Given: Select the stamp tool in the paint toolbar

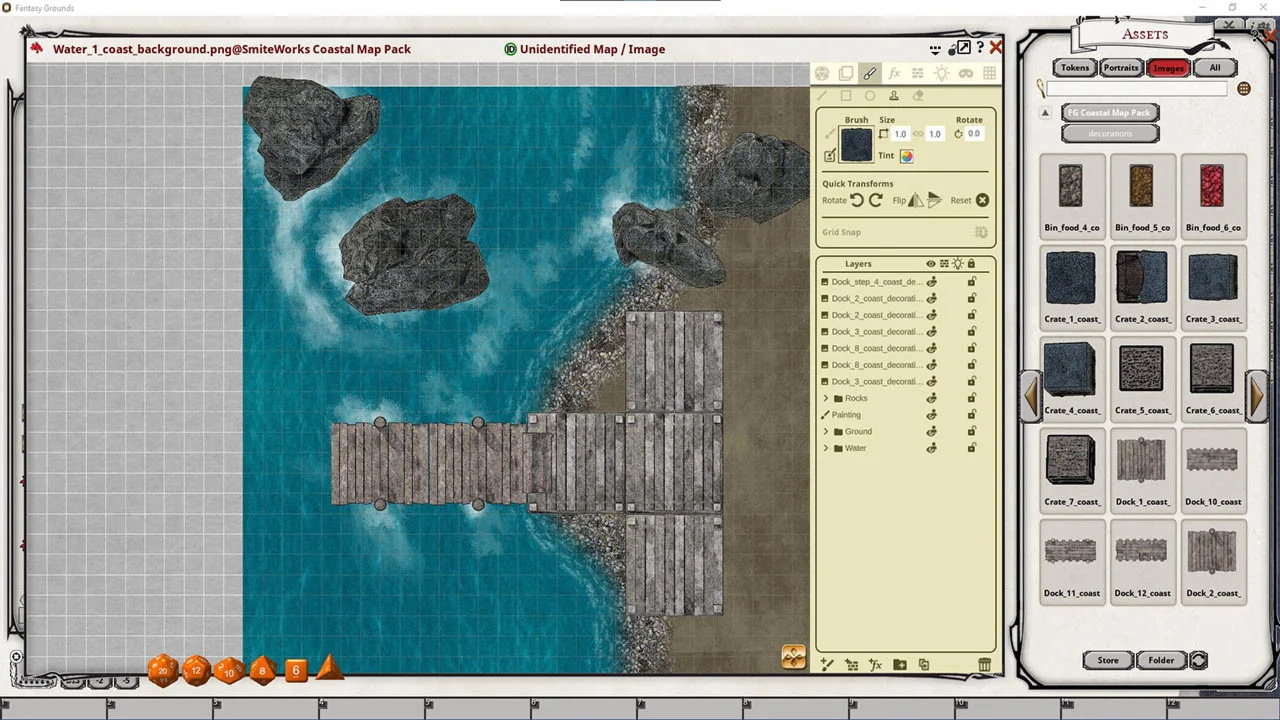Looking at the screenshot, I should pyautogui.click(x=893, y=96).
